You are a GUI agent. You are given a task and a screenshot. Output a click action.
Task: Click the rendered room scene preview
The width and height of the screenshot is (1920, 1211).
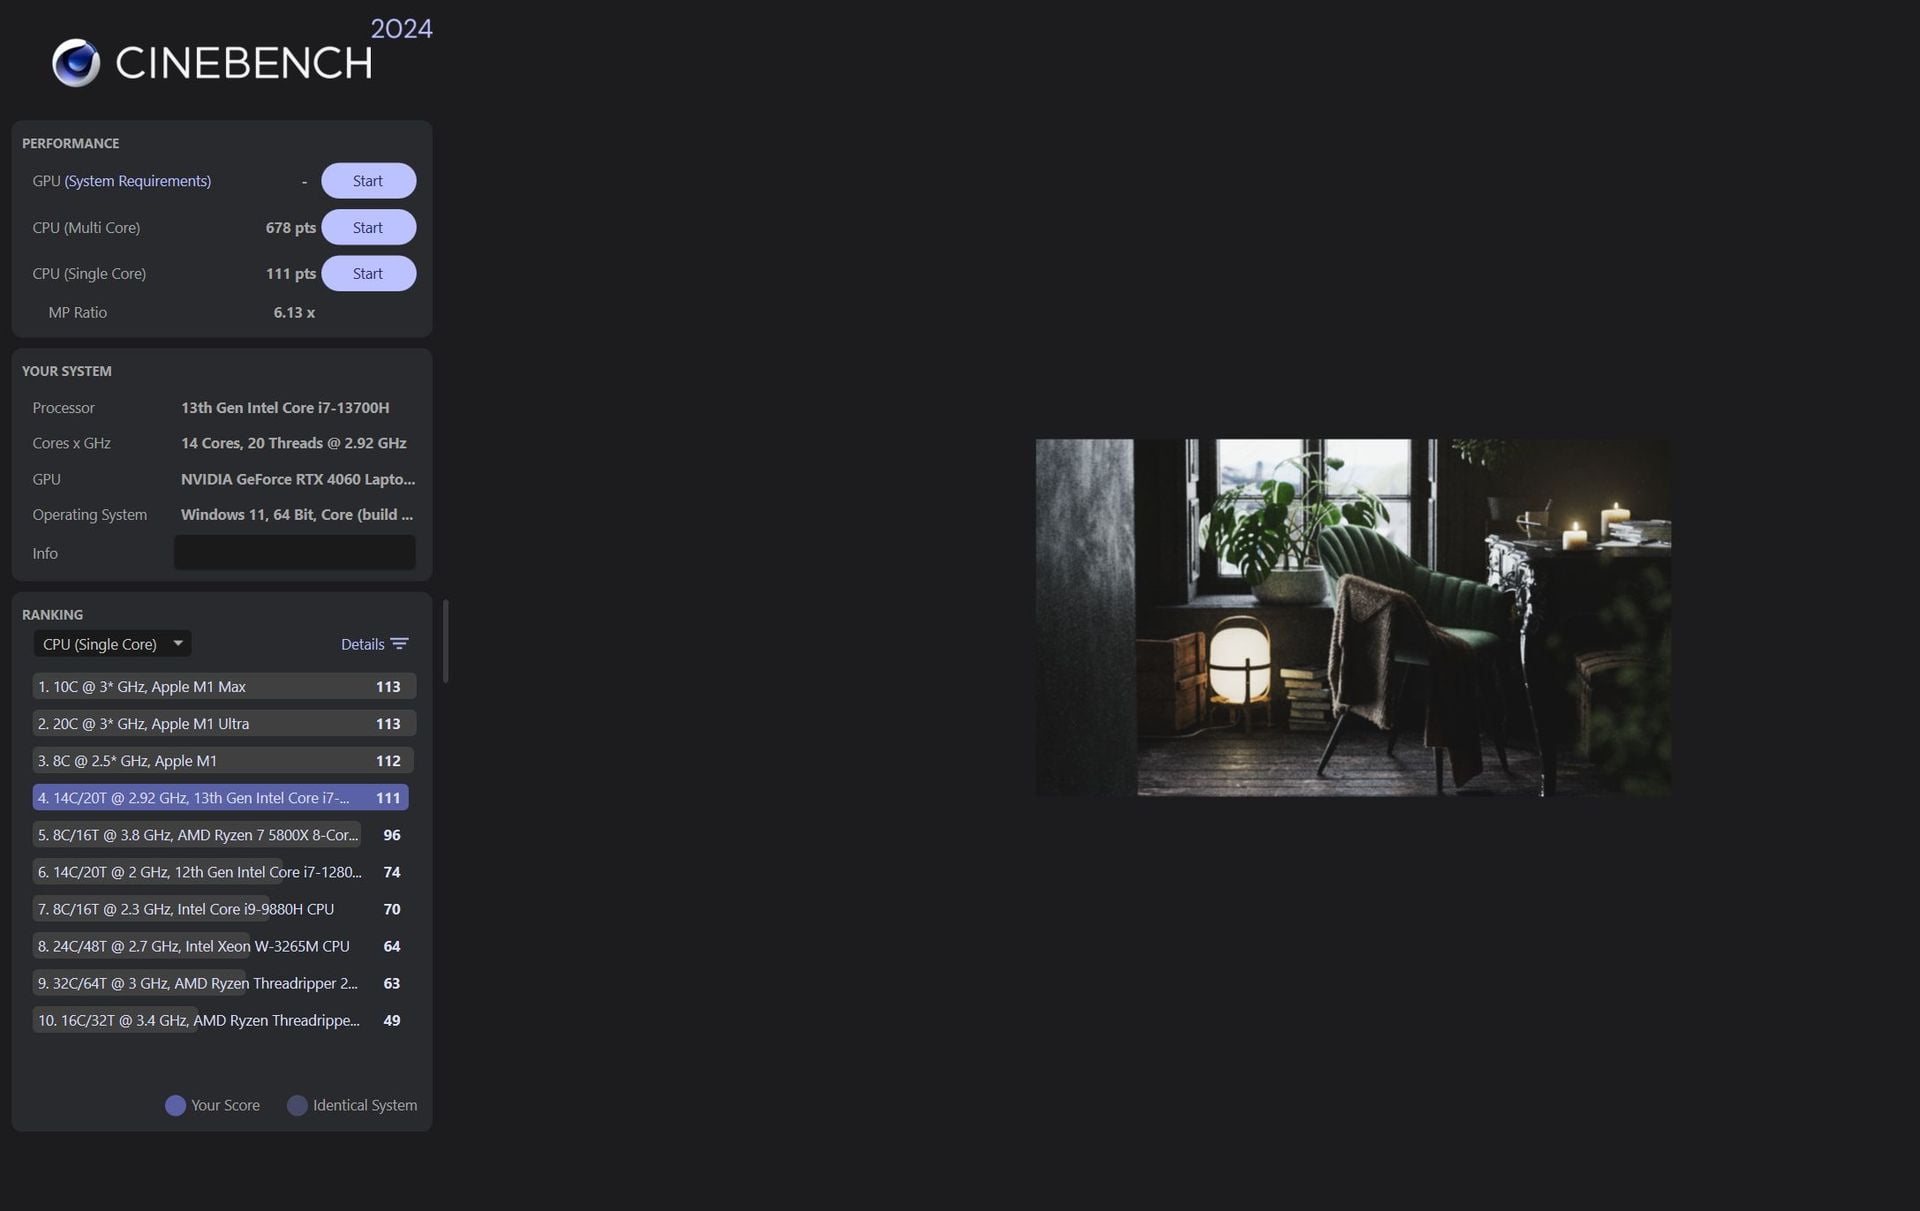click(x=1353, y=617)
